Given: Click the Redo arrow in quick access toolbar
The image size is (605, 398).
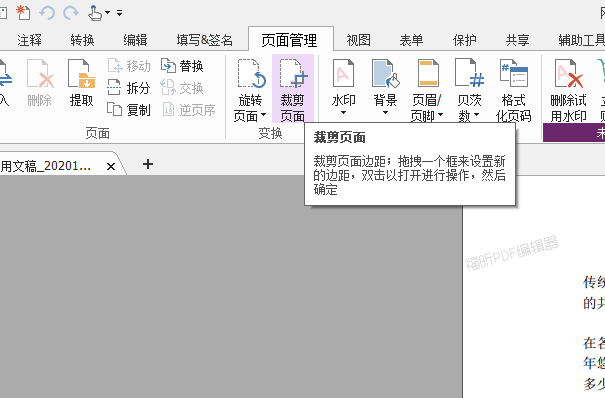Looking at the screenshot, I should [x=71, y=13].
